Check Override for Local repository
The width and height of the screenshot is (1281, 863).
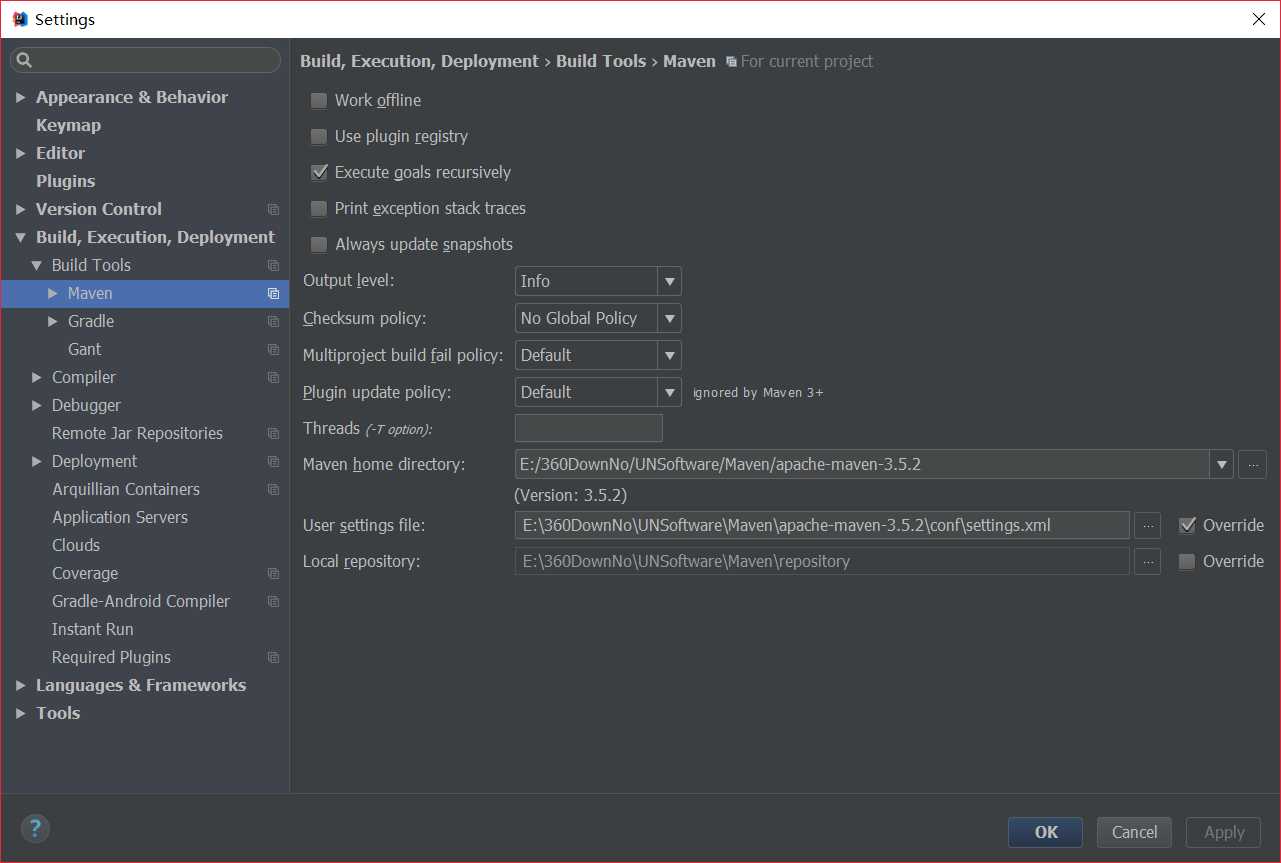pyautogui.click(x=1187, y=561)
